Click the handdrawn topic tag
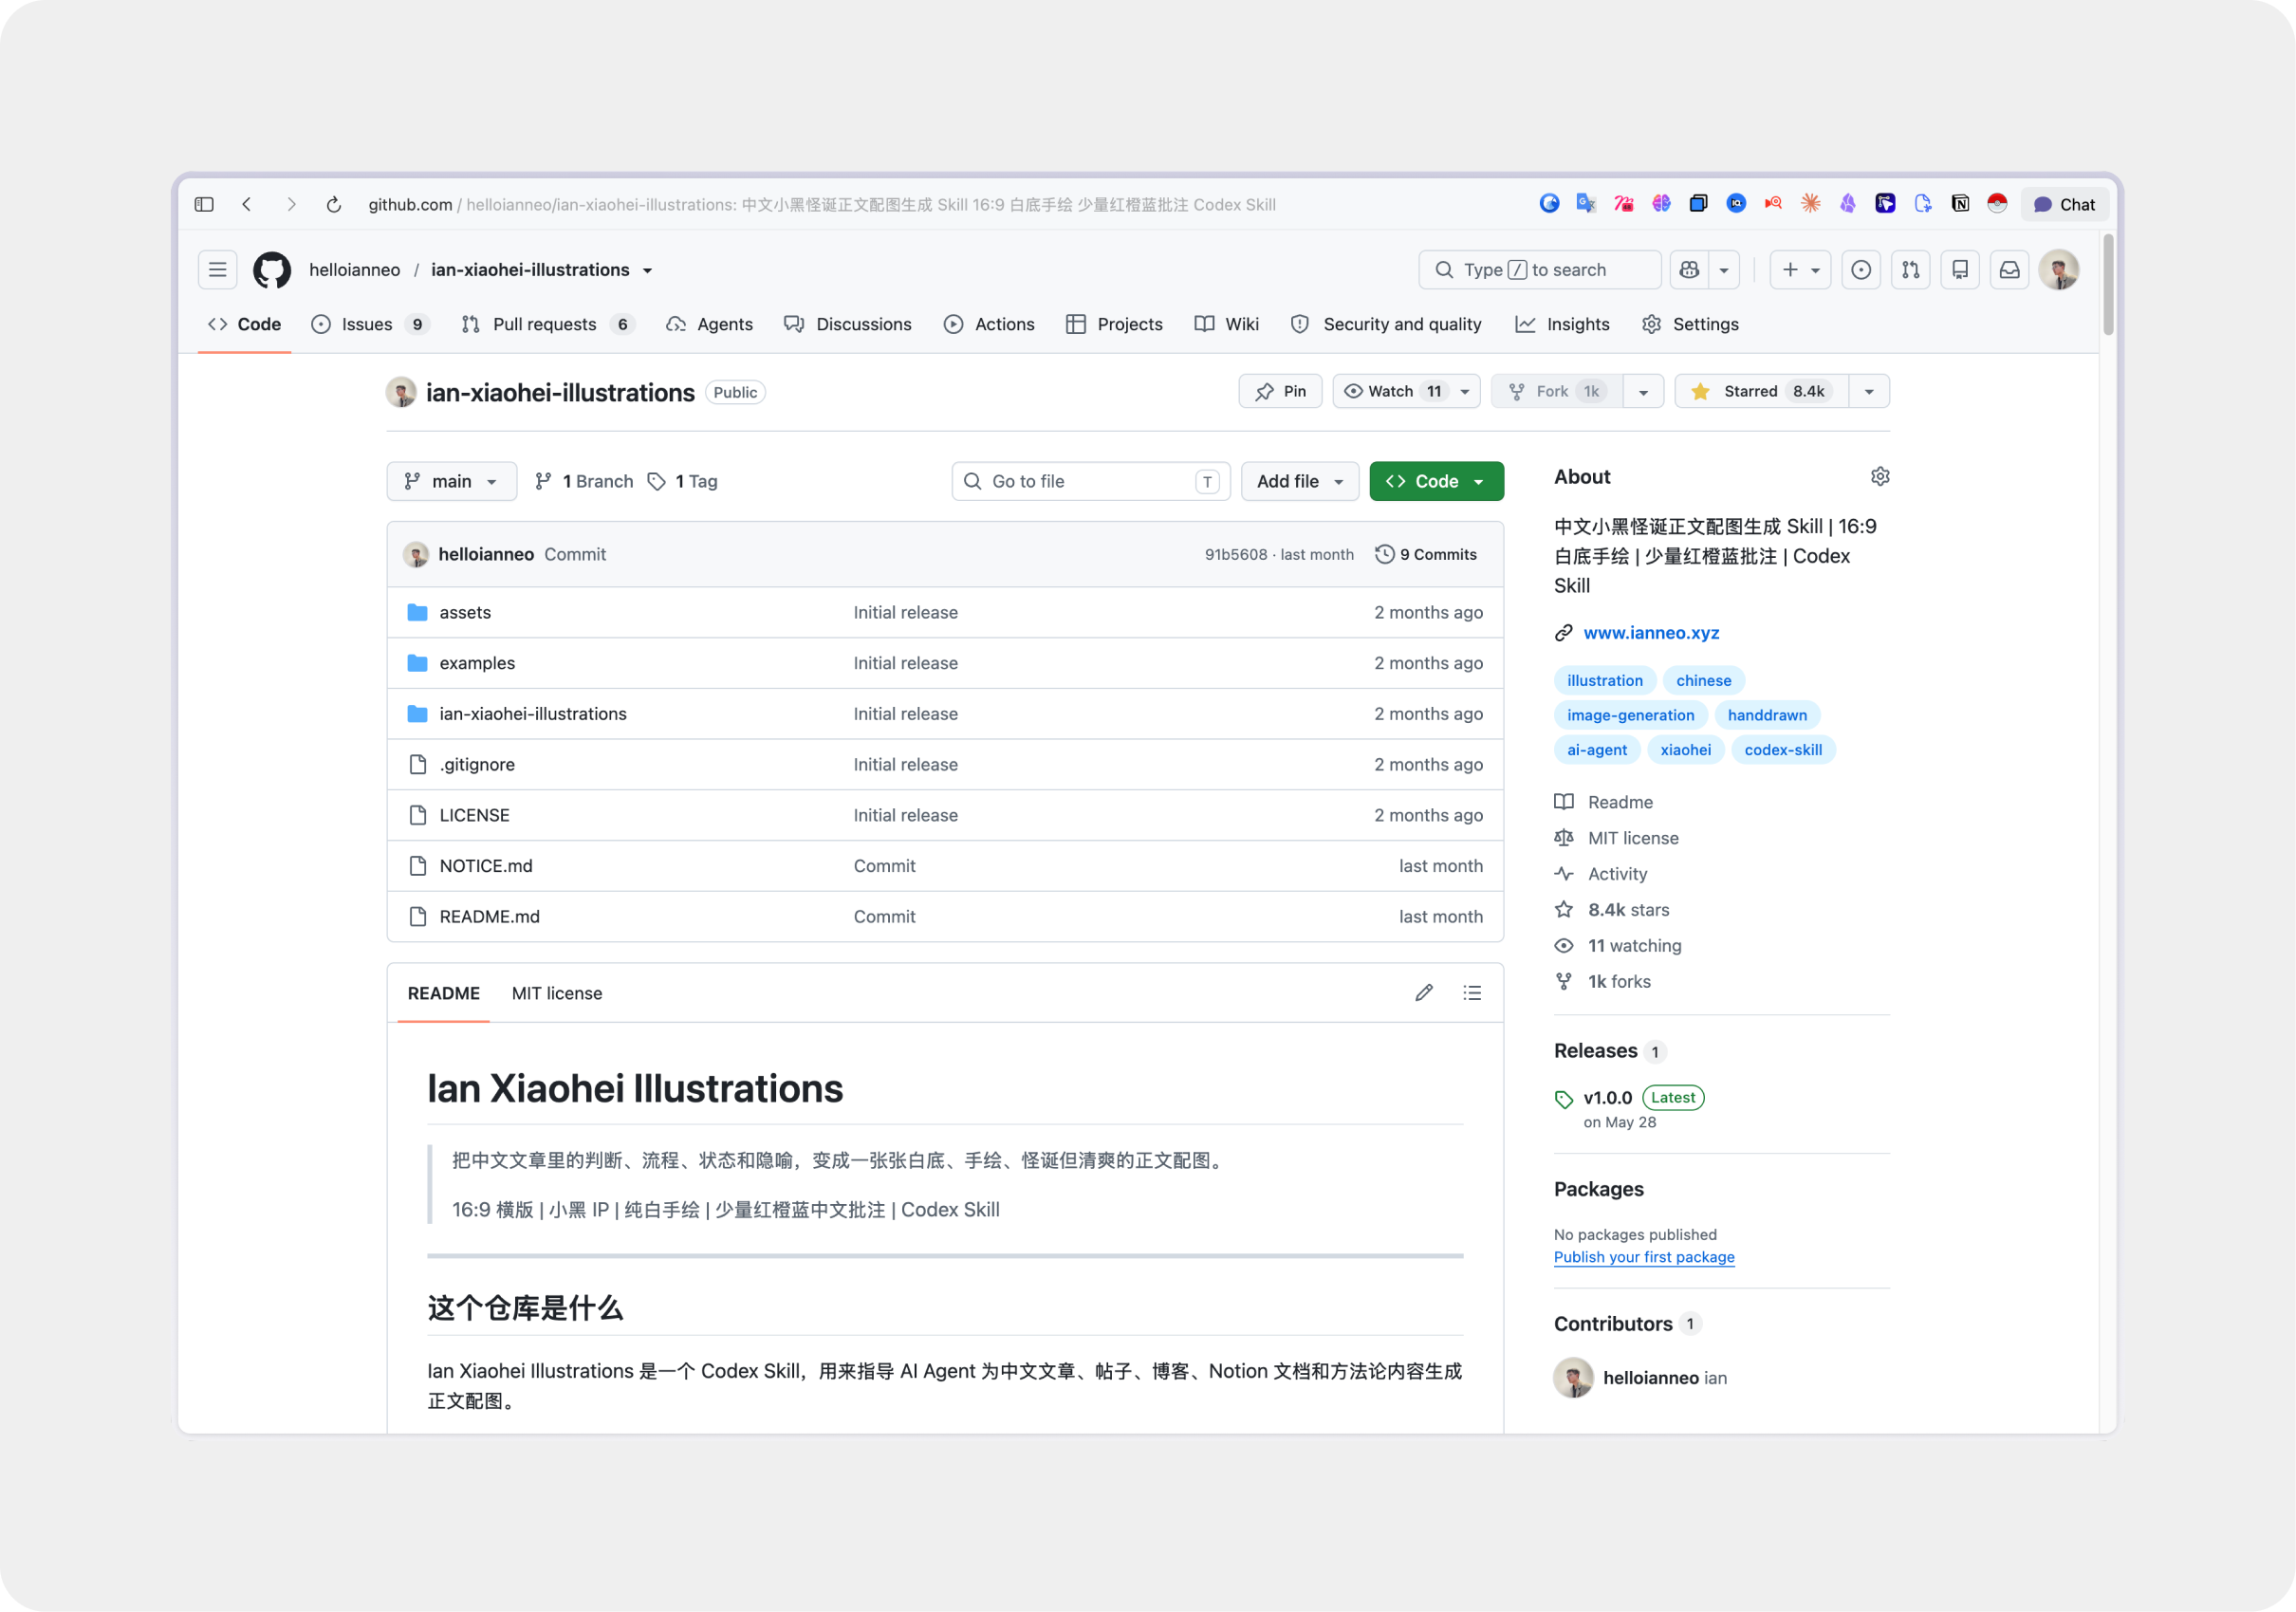 (x=1767, y=715)
